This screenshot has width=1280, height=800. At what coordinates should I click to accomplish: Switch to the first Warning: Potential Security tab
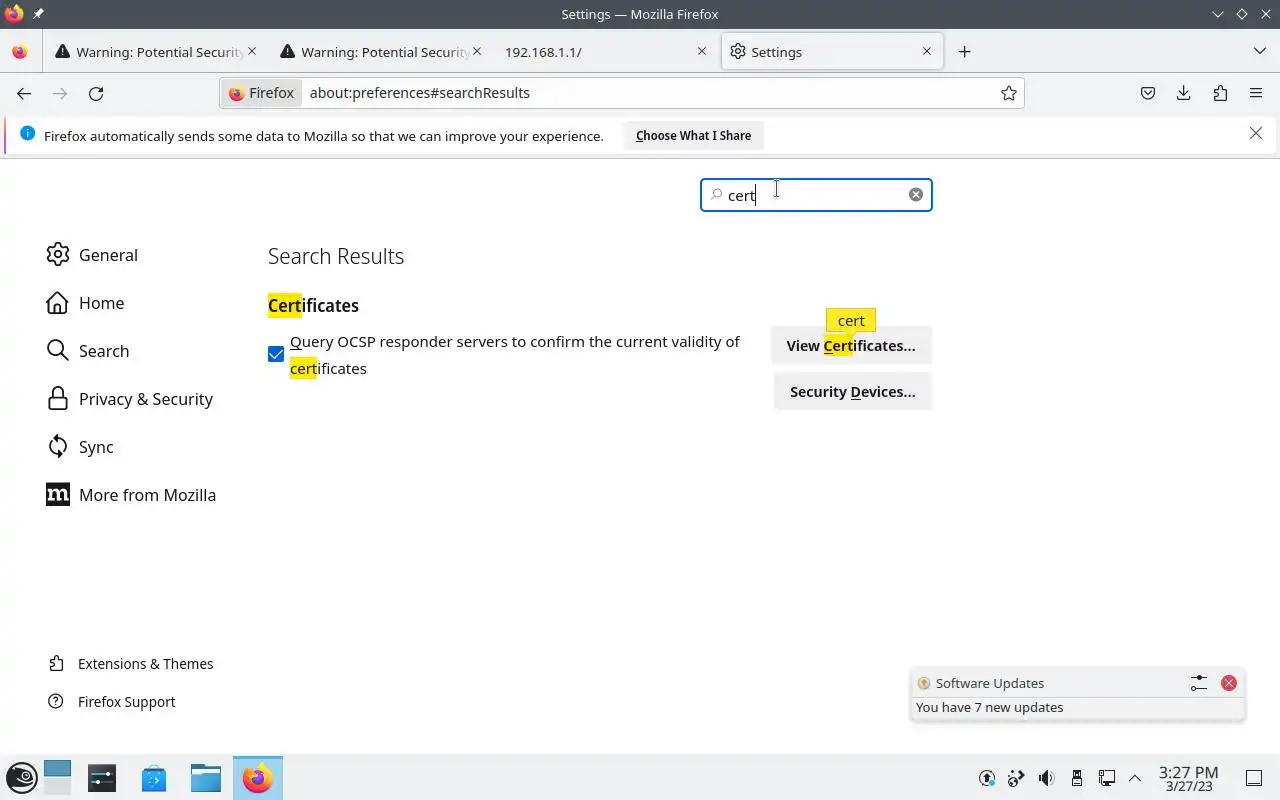156,52
